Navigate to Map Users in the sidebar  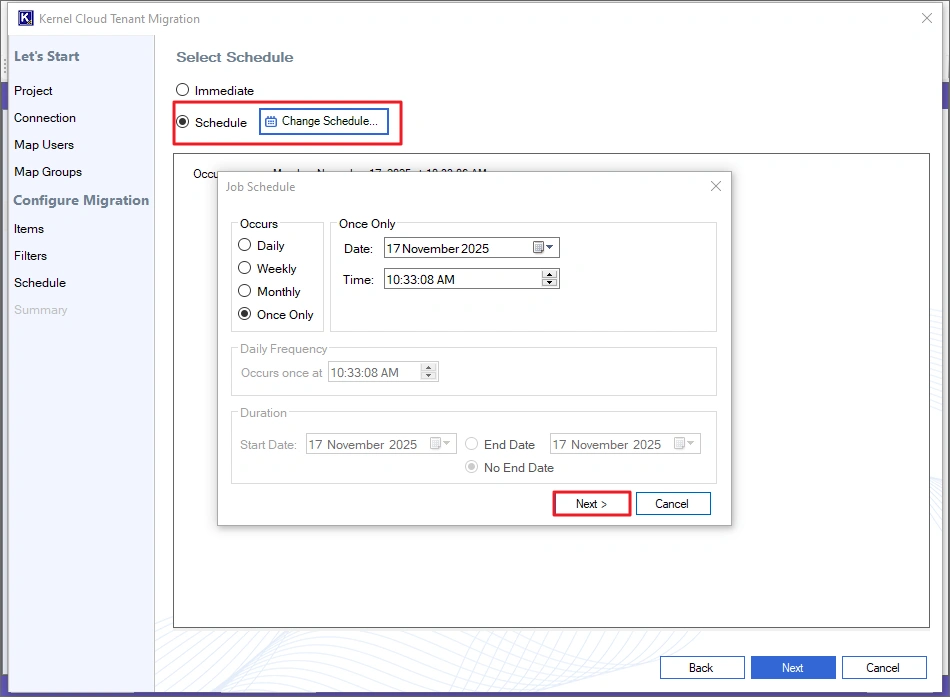(x=44, y=144)
